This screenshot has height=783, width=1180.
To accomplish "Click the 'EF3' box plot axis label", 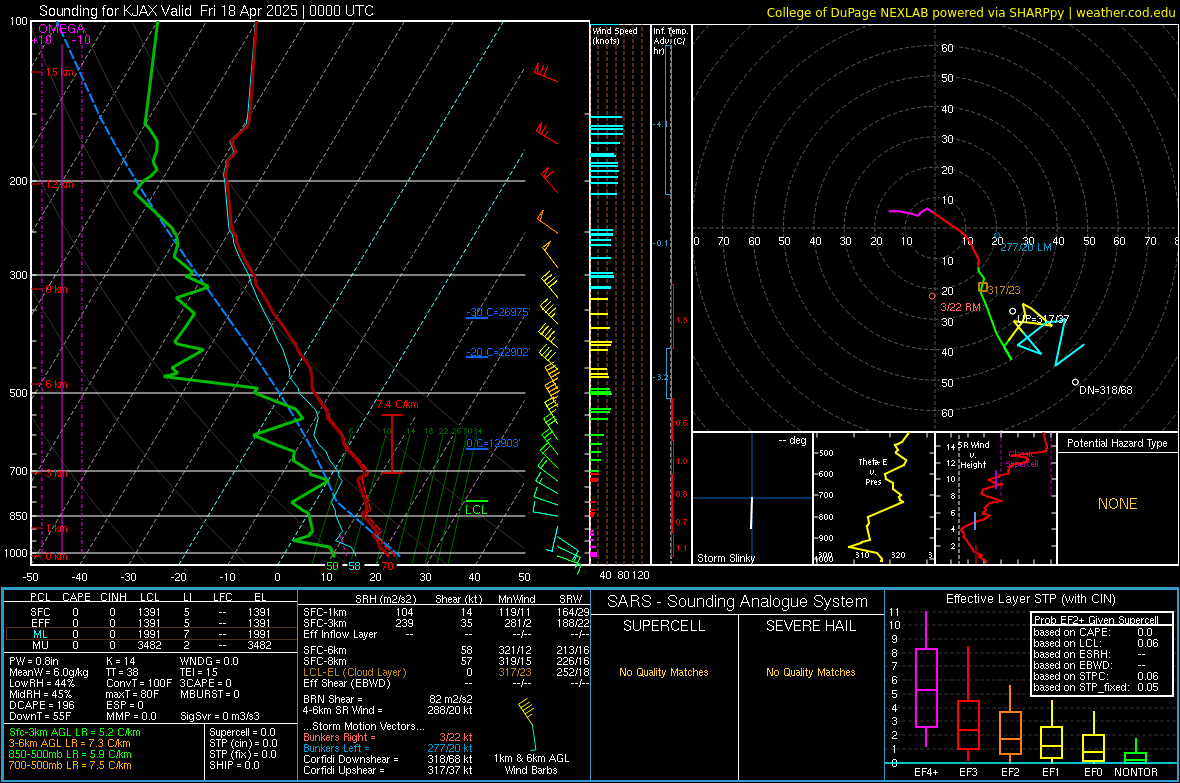I will (968, 772).
